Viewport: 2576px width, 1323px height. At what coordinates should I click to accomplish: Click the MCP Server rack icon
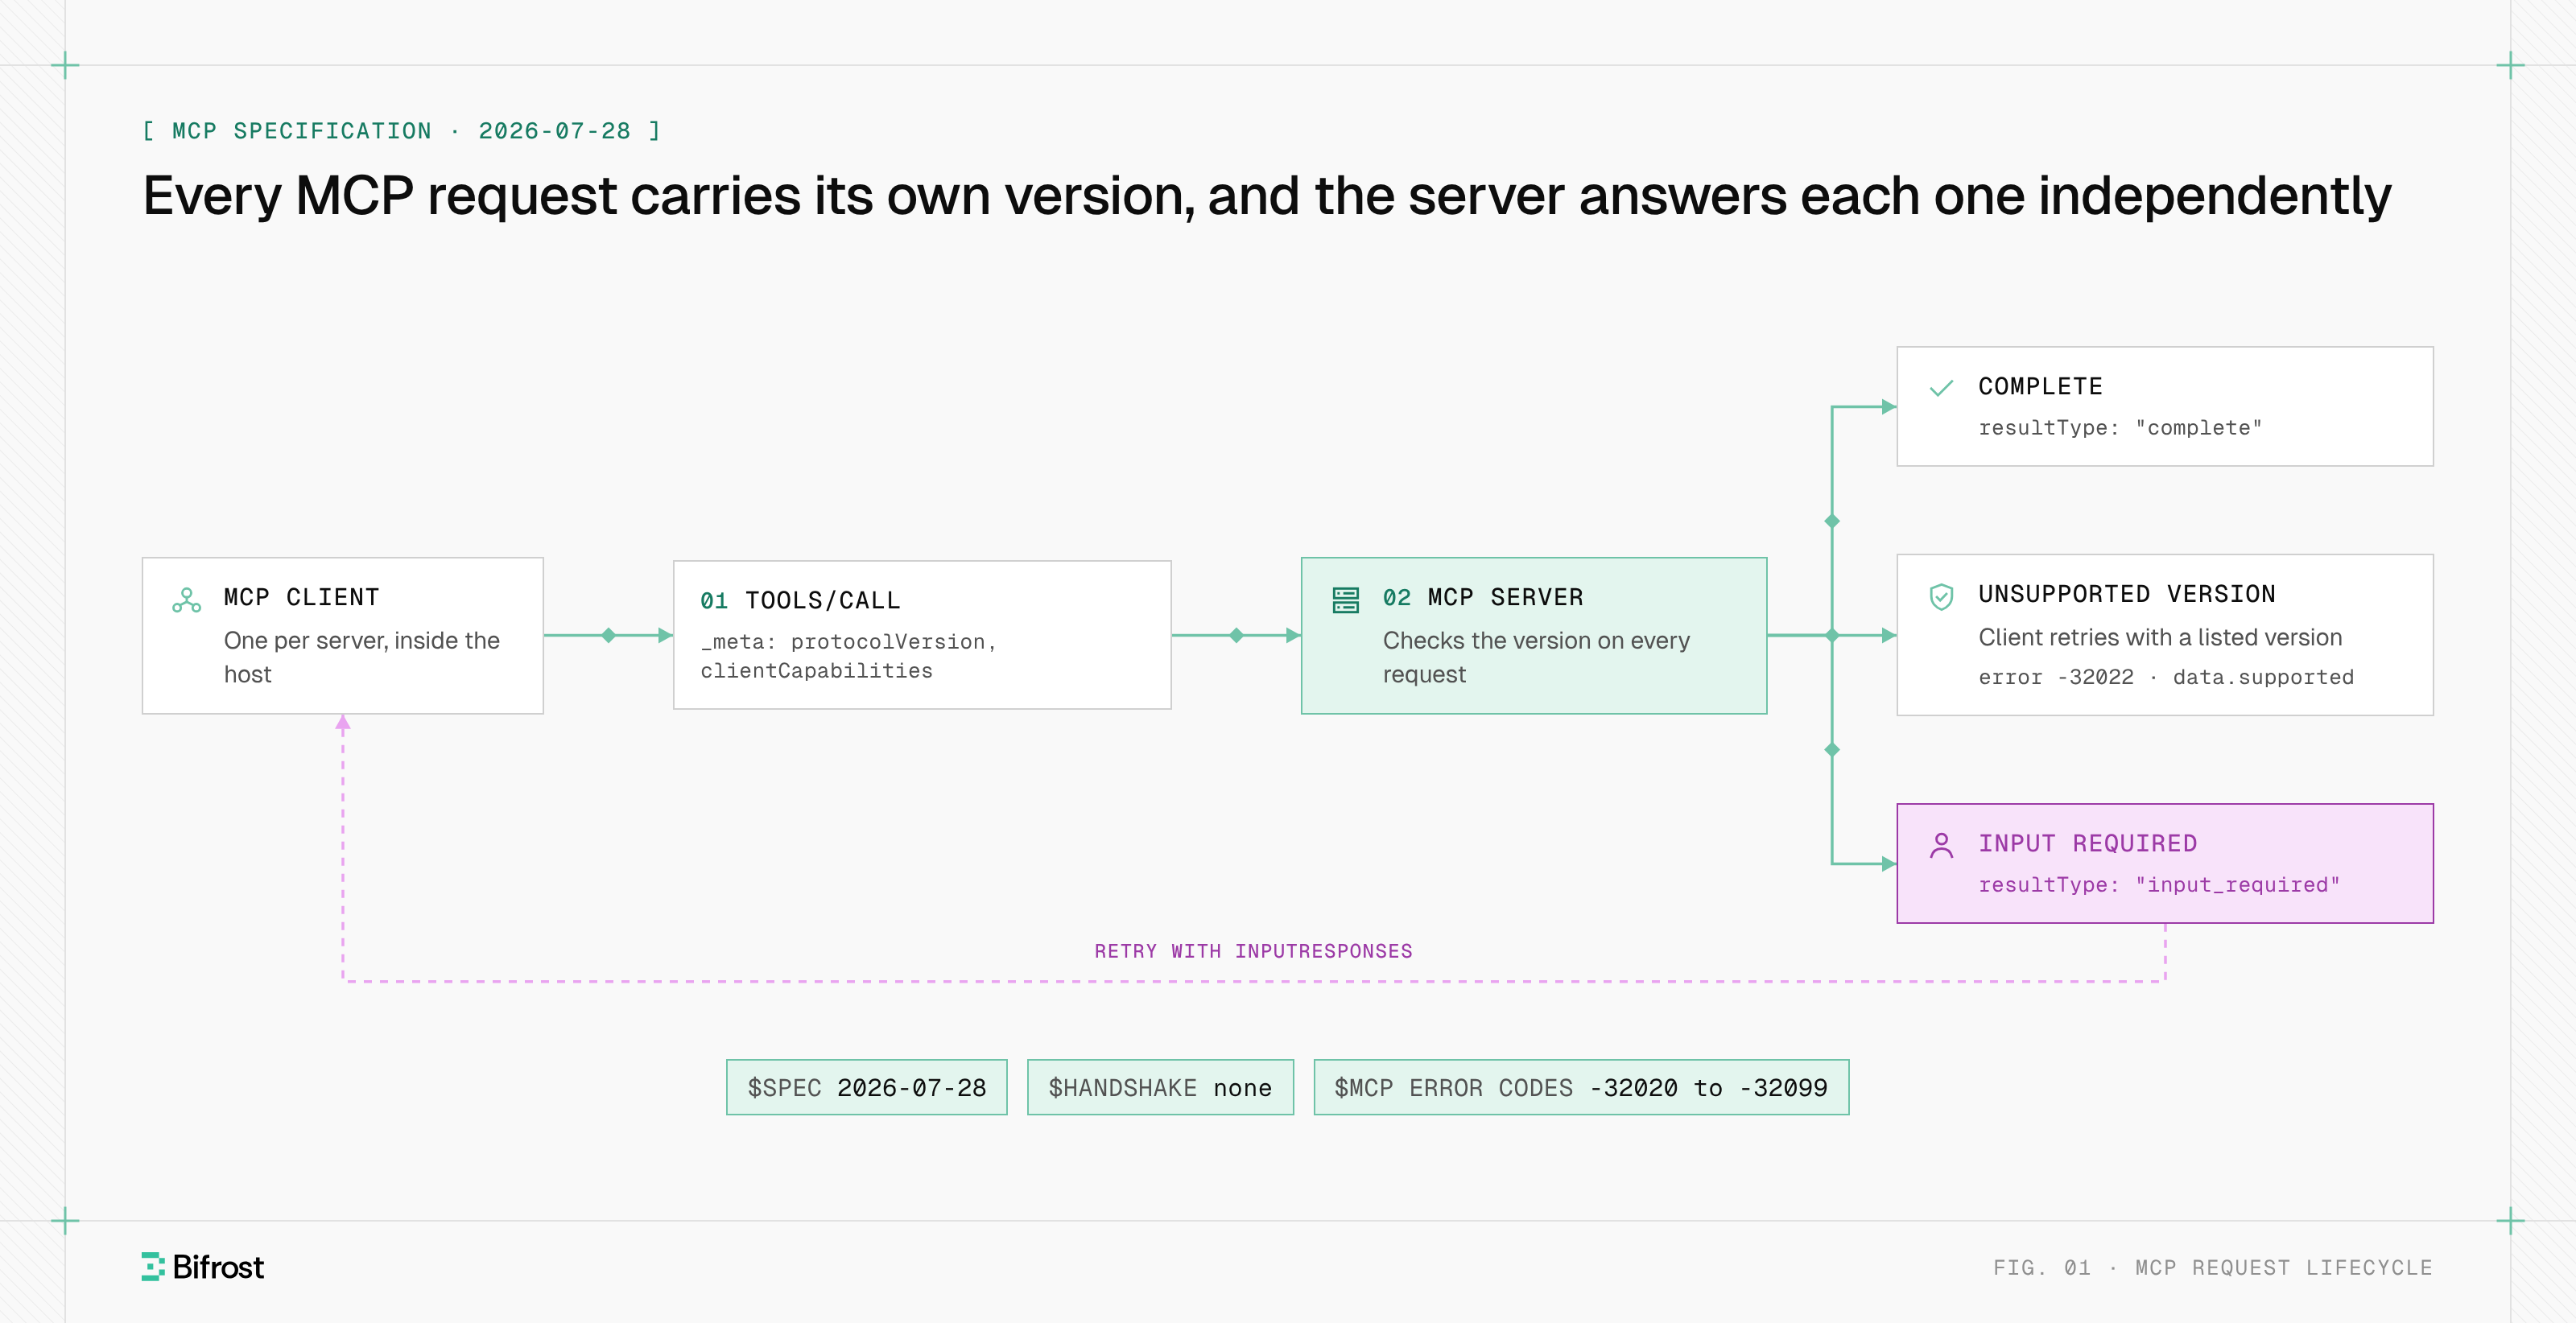coord(1345,600)
